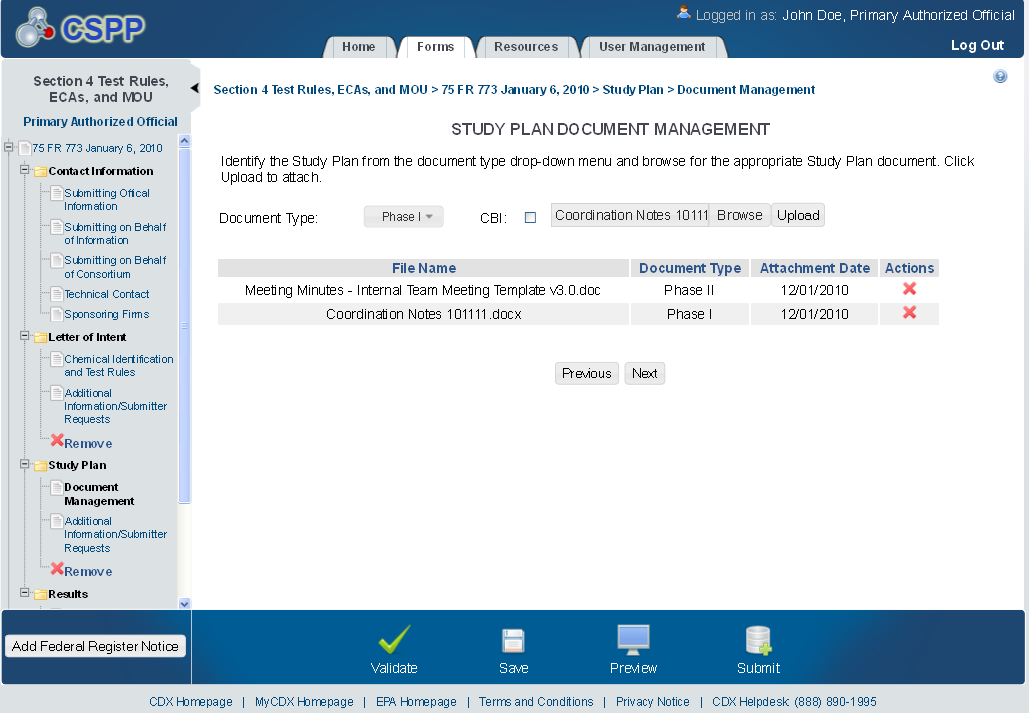1029x713 pixels.
Task: Switch to the Resources tab
Action: click(526, 47)
